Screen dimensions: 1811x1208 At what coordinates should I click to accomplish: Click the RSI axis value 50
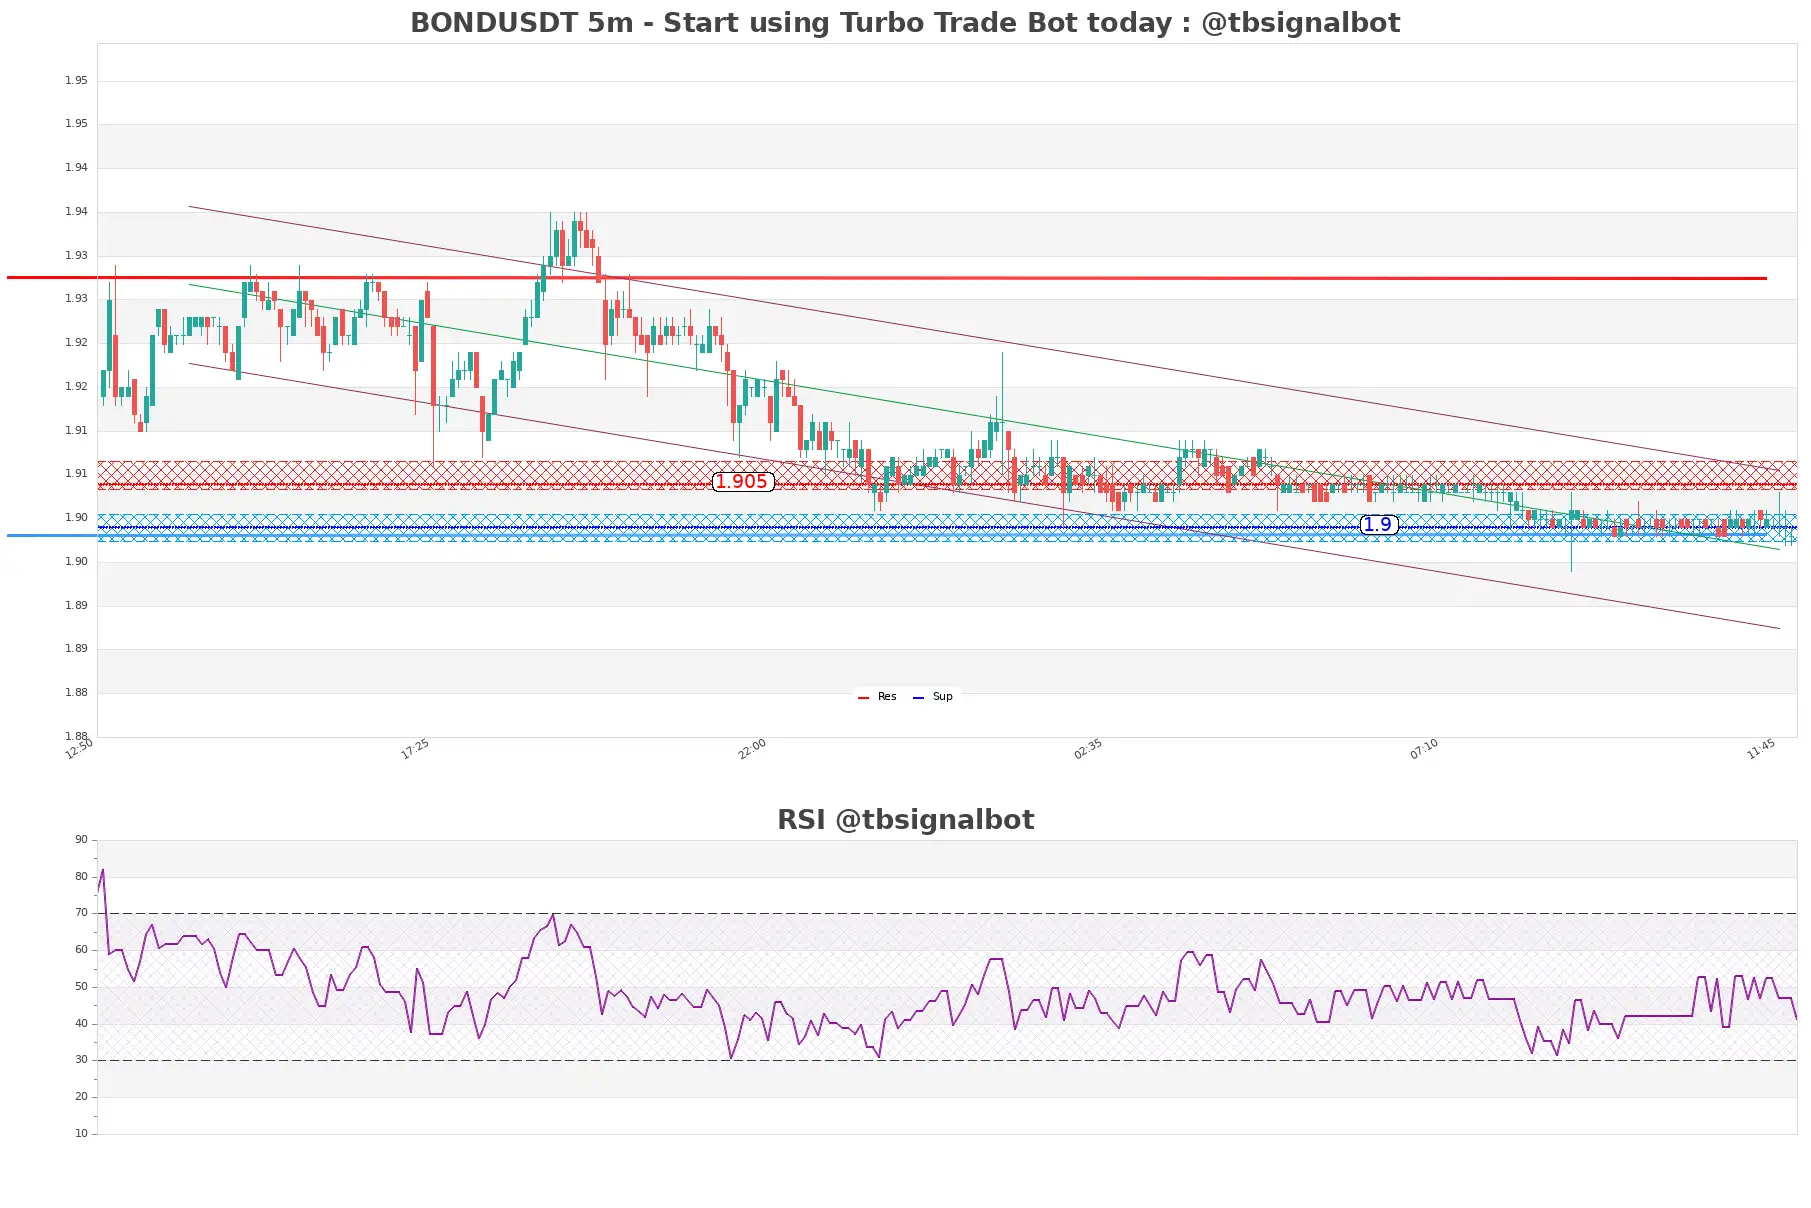[81, 987]
